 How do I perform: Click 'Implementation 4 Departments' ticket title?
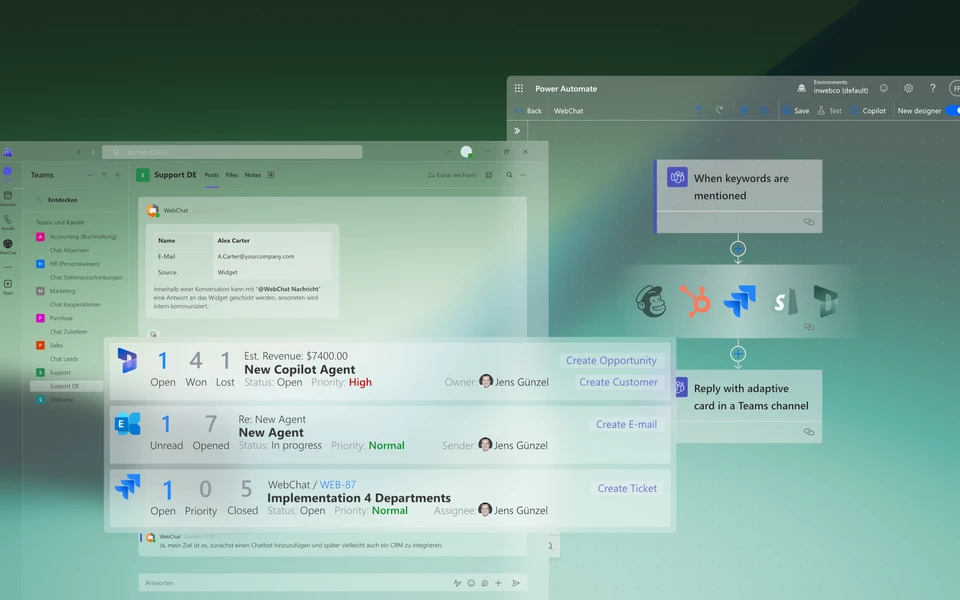tap(359, 498)
